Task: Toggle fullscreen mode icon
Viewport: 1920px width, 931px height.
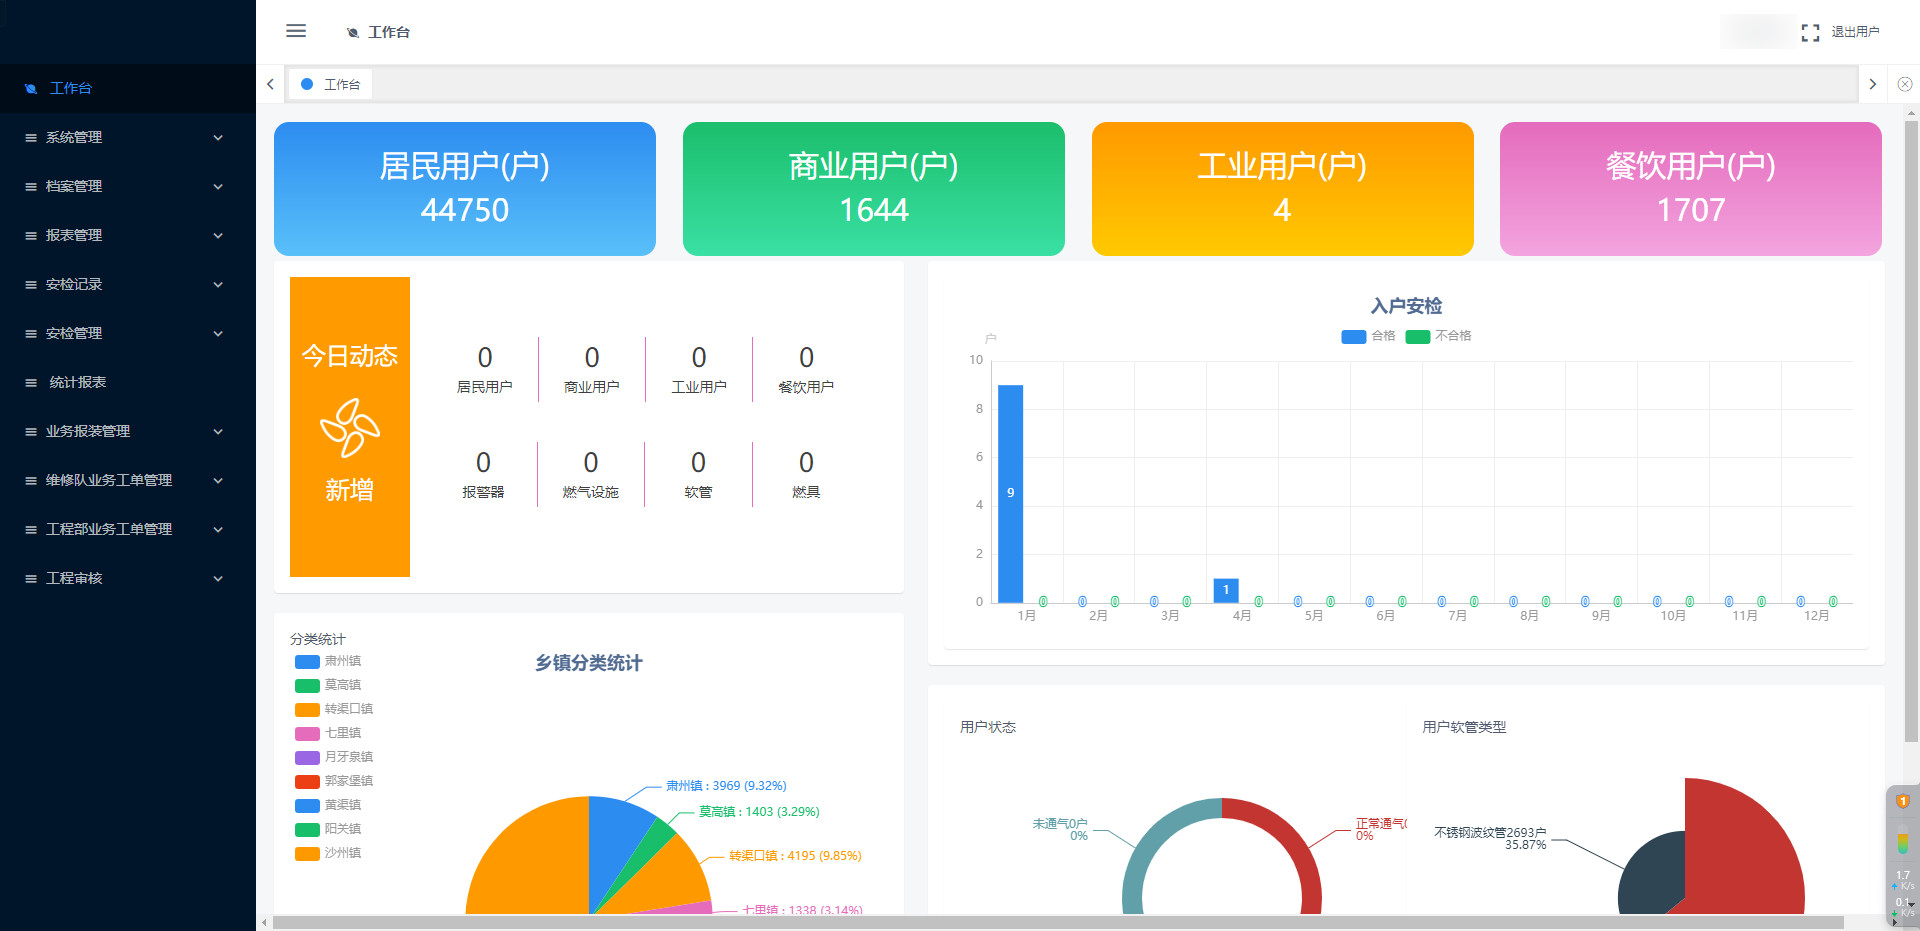Action: 1810,32
